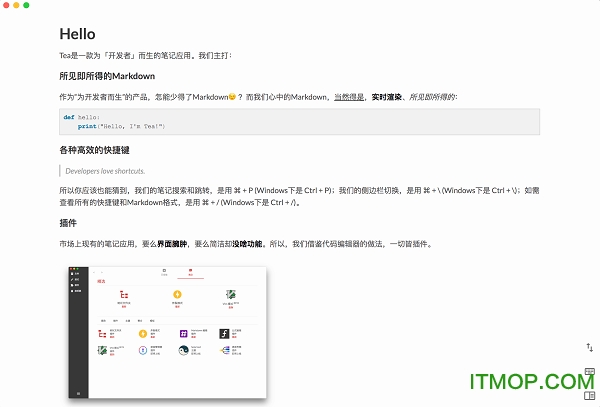Click the bold "没啥功能" text

click(x=248, y=244)
